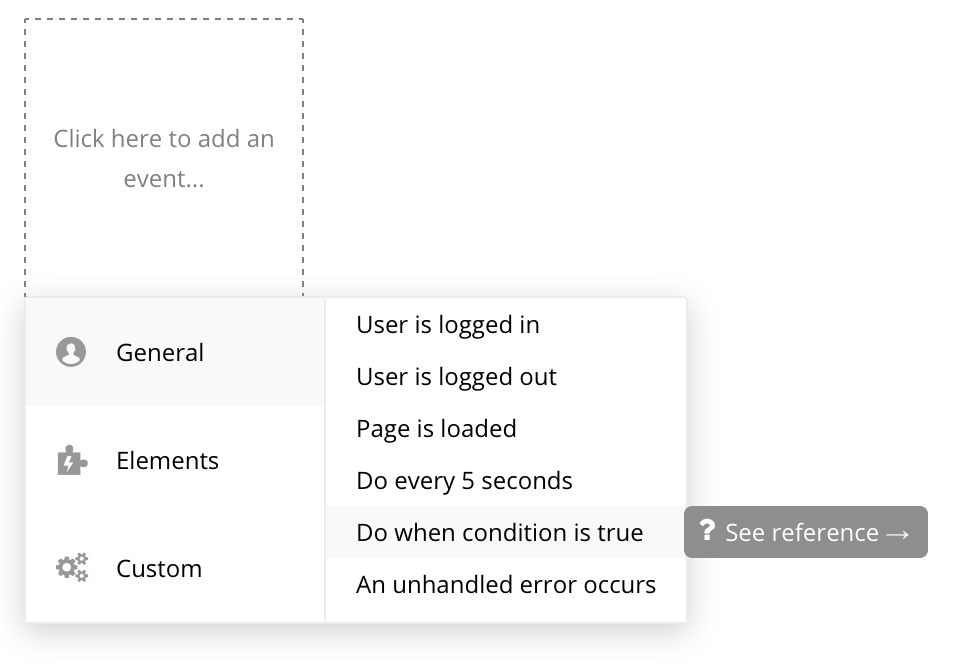Click the Elements puzzle piece icon
Viewport: 970px width, 668px height.
pyautogui.click(x=71, y=461)
